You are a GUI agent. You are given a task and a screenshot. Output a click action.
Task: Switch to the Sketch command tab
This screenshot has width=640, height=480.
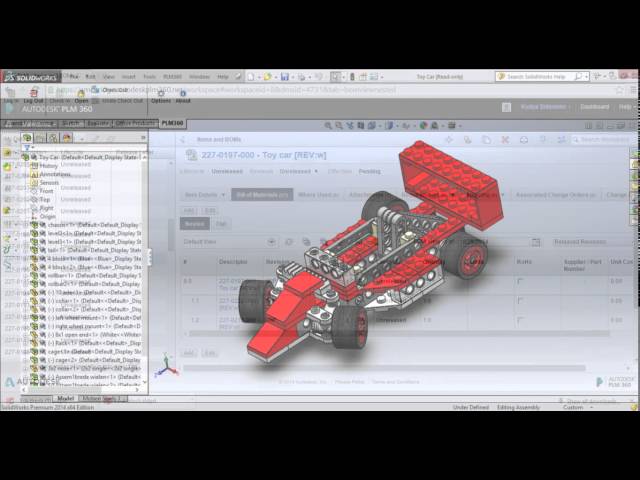(x=71, y=123)
